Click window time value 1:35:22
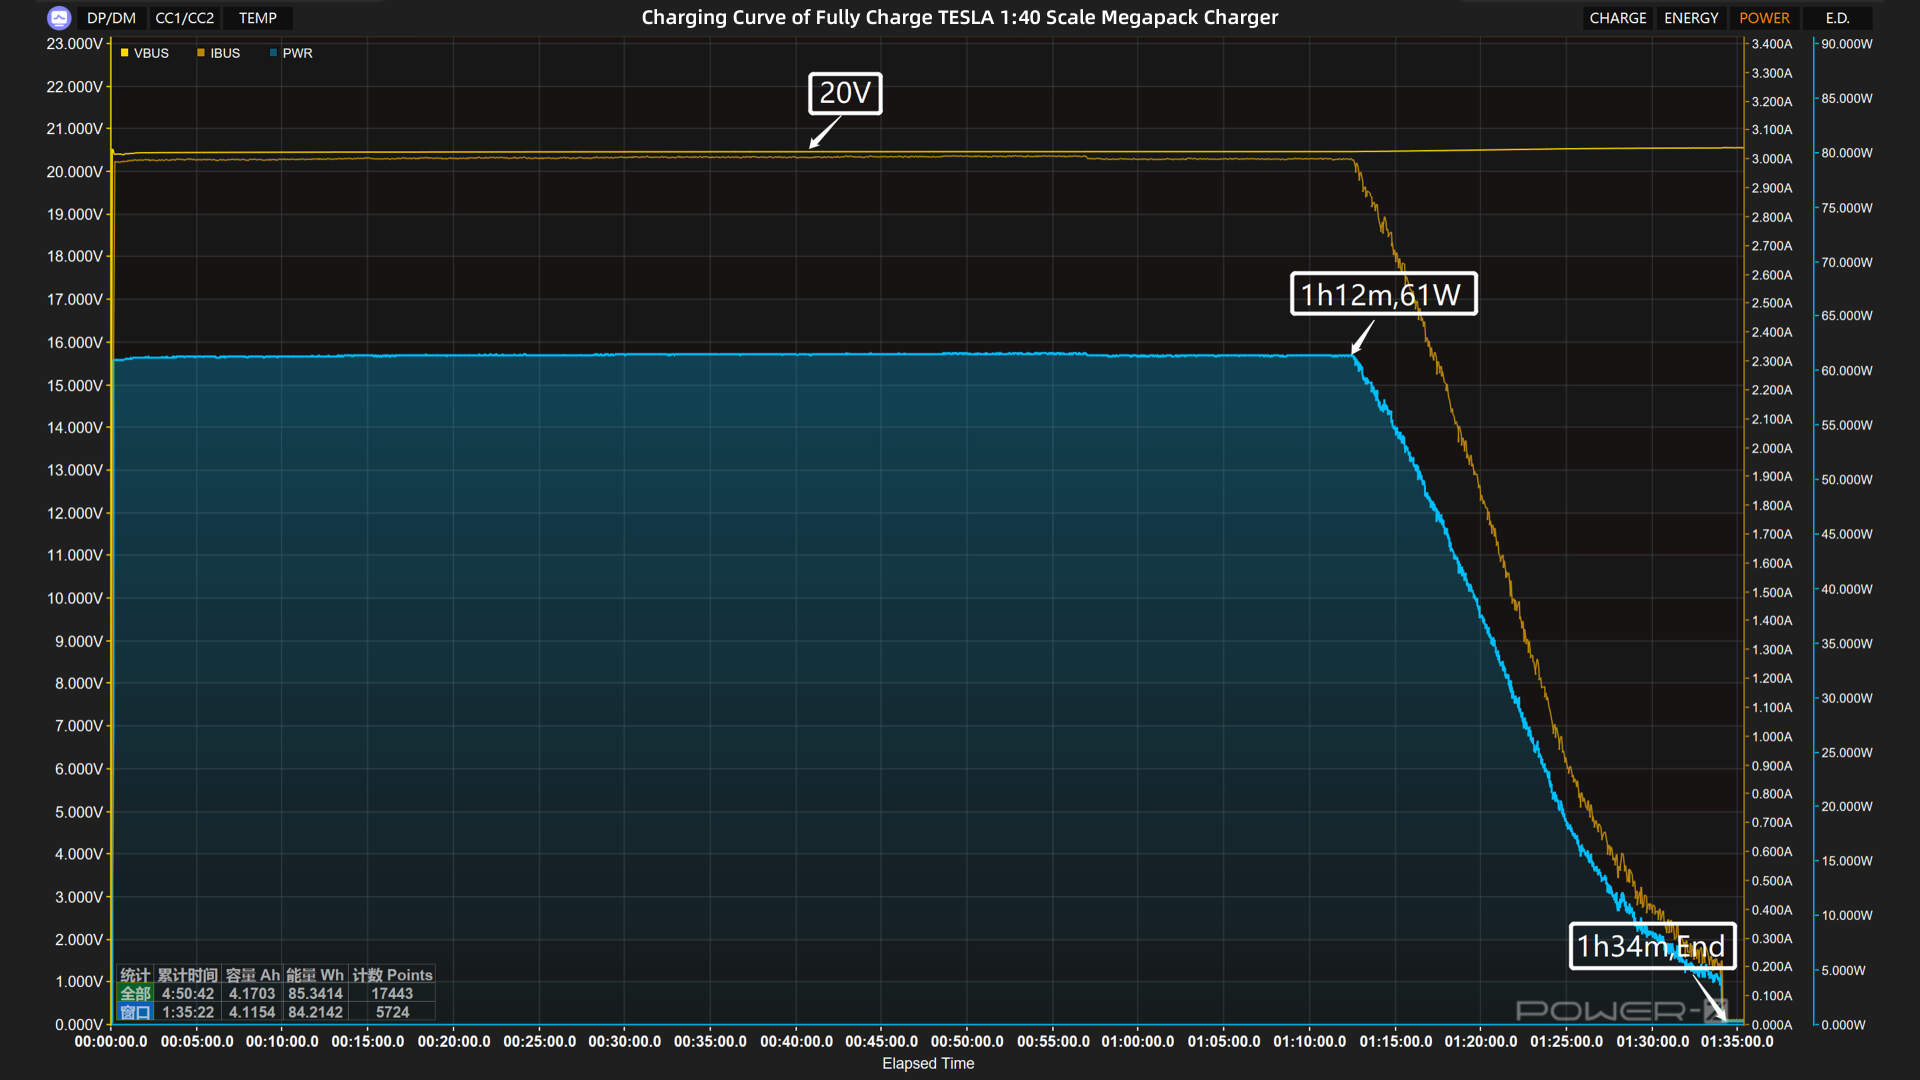The image size is (1920, 1080). click(188, 1012)
